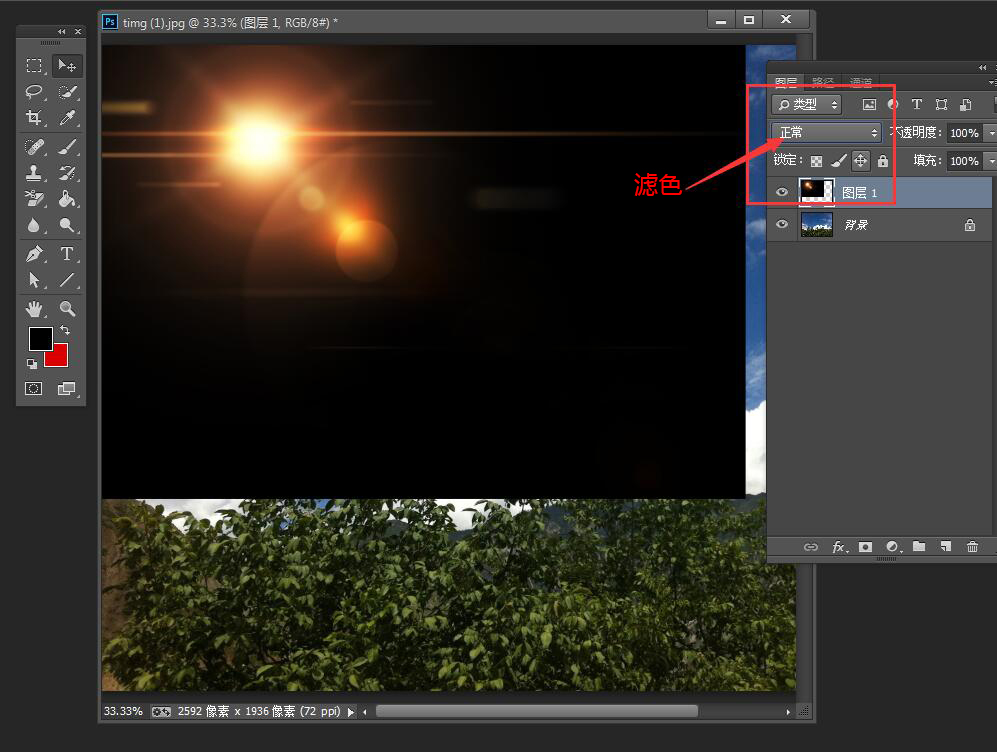Toggle adjustment layer filter icon
This screenshot has height=752, width=997.
[893, 104]
